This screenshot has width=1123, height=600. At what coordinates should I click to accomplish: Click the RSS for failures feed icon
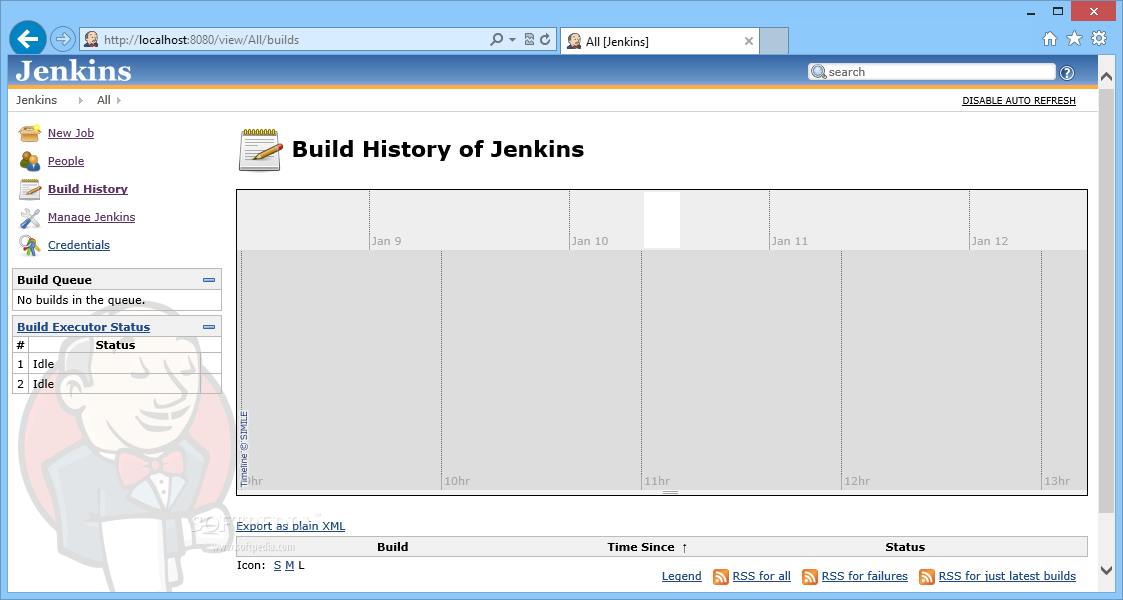(809, 576)
